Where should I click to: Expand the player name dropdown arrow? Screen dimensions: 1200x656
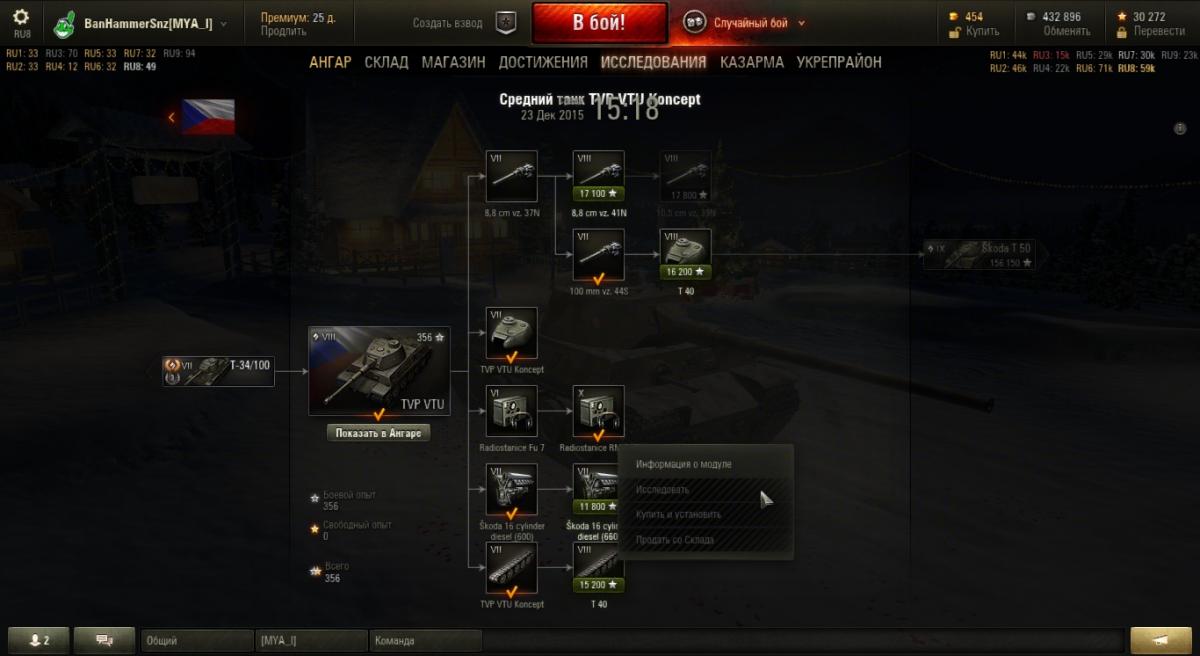223,24
